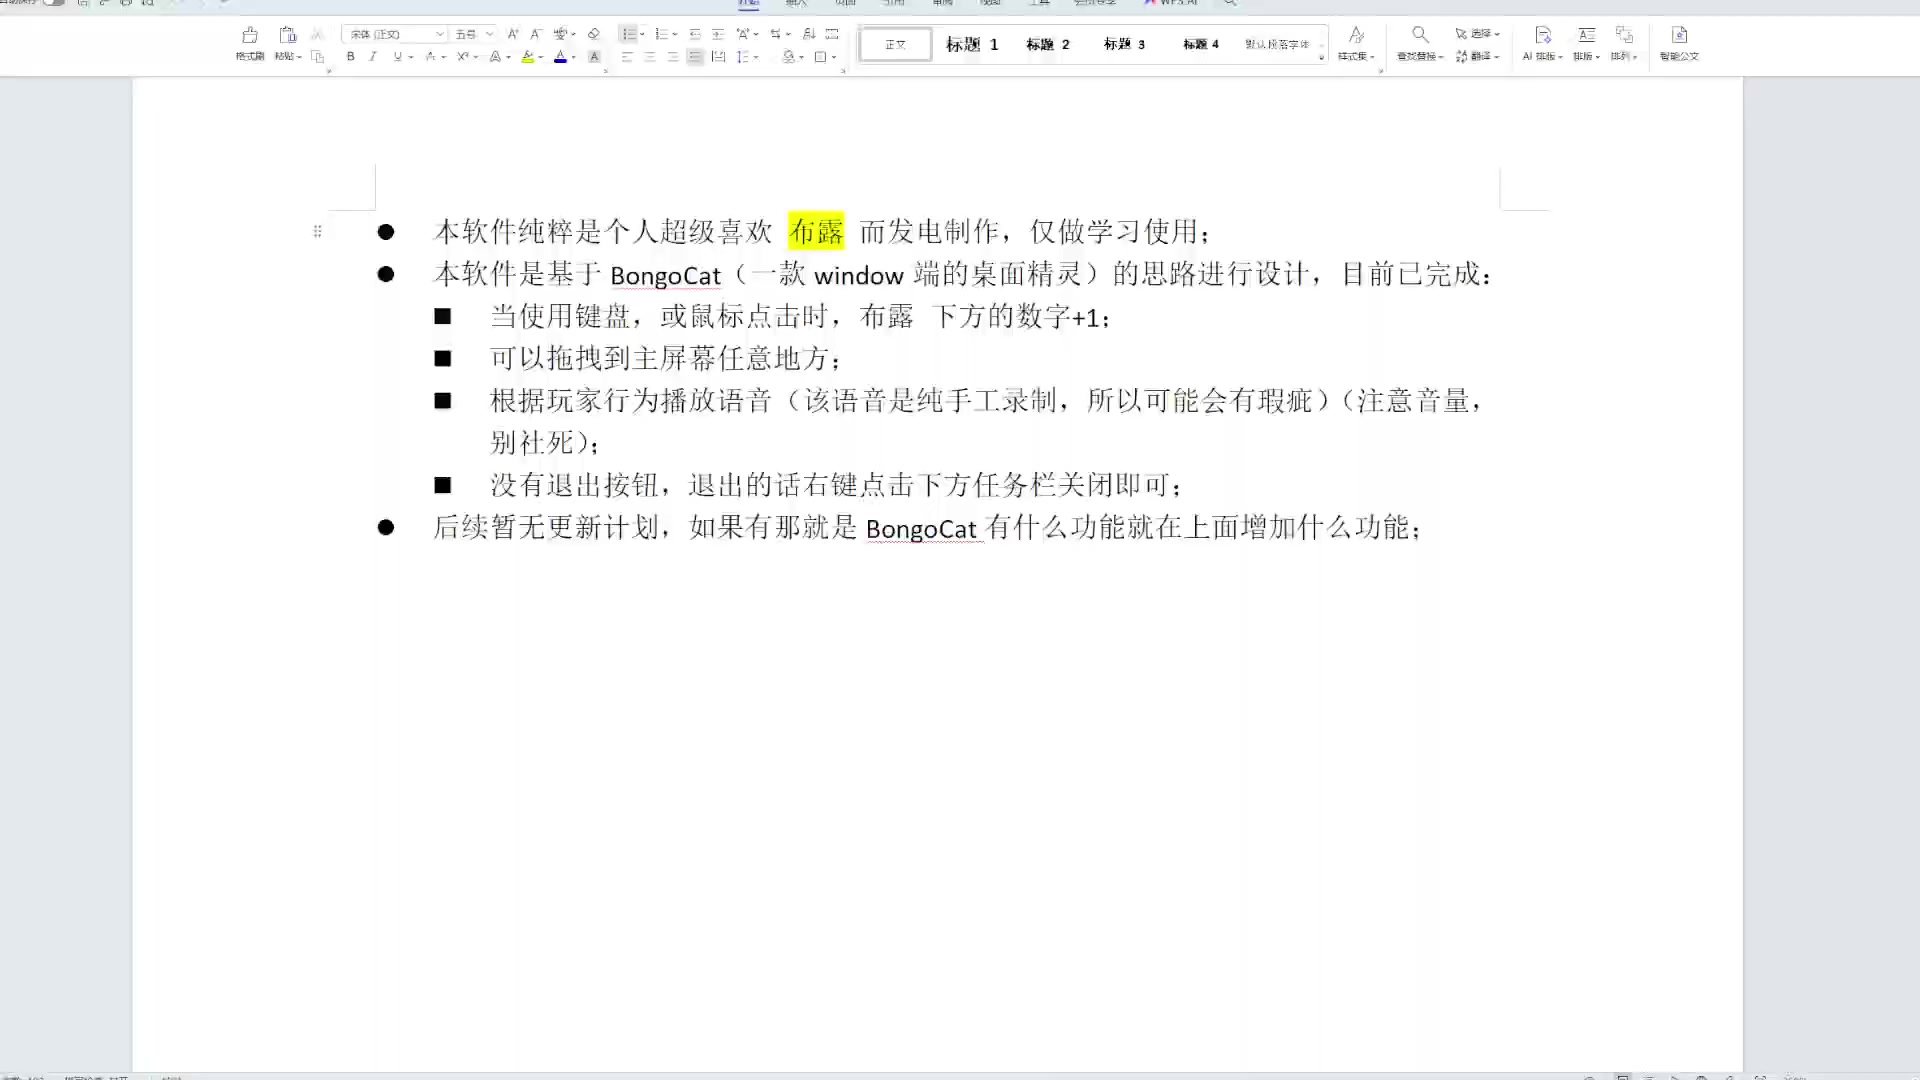This screenshot has width=1920, height=1080.
Task: Toggle Underline formatting
Action: coord(397,57)
